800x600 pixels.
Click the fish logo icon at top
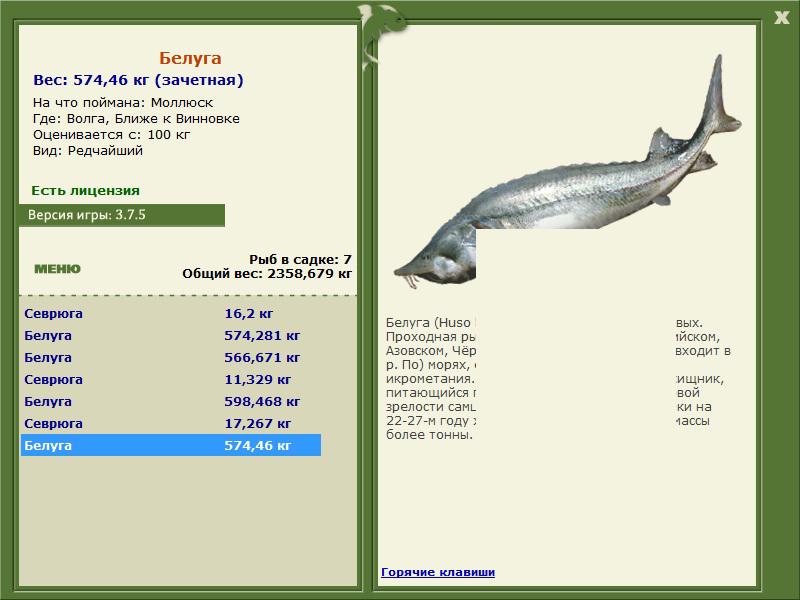[x=382, y=35]
